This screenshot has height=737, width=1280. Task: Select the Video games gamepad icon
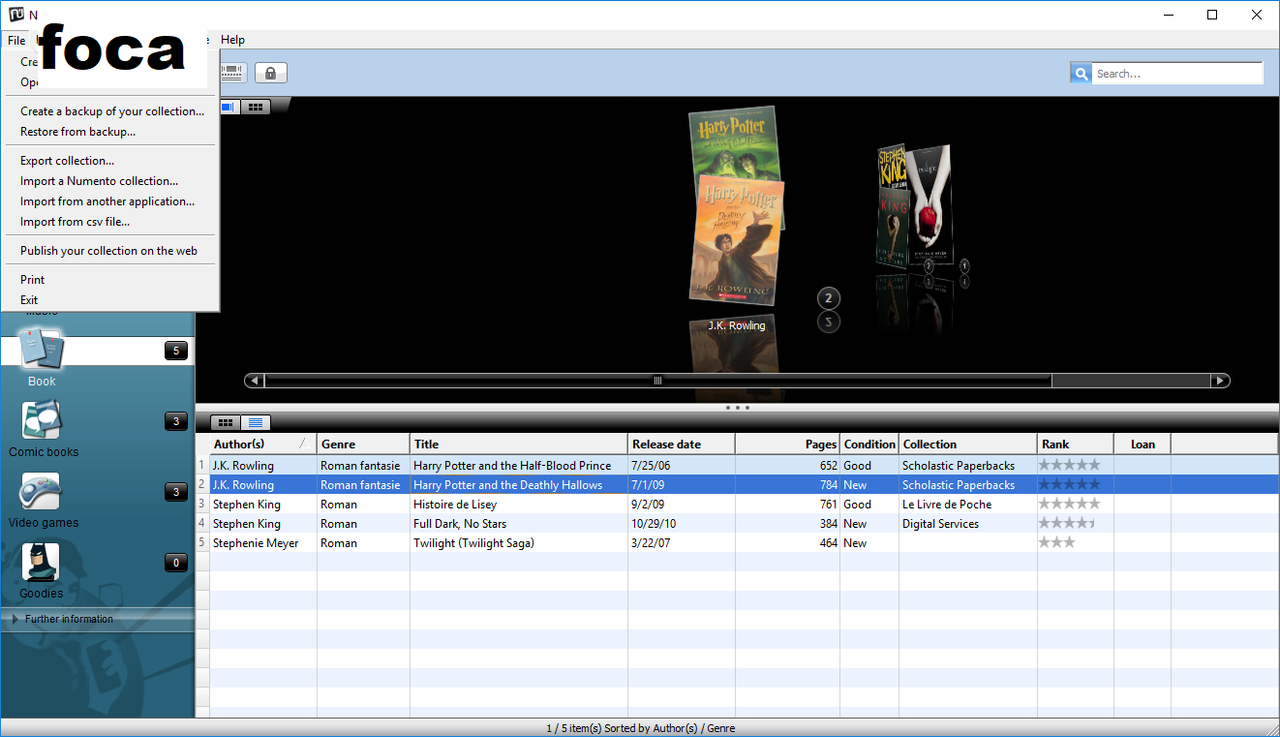pos(42,492)
